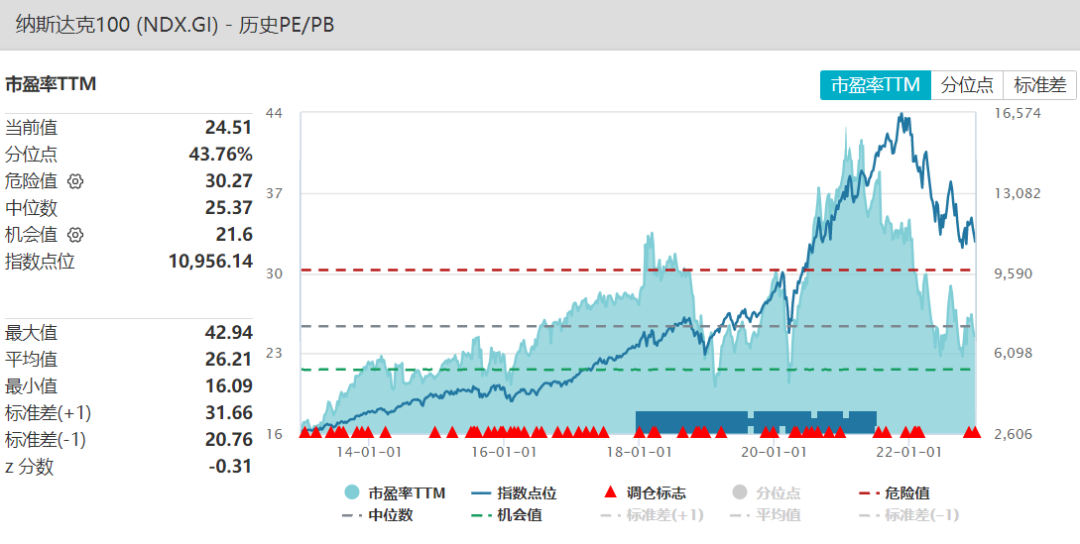The image size is (1080, 544).
Task: Enable the 平均值 legend line
Action: pos(765,514)
